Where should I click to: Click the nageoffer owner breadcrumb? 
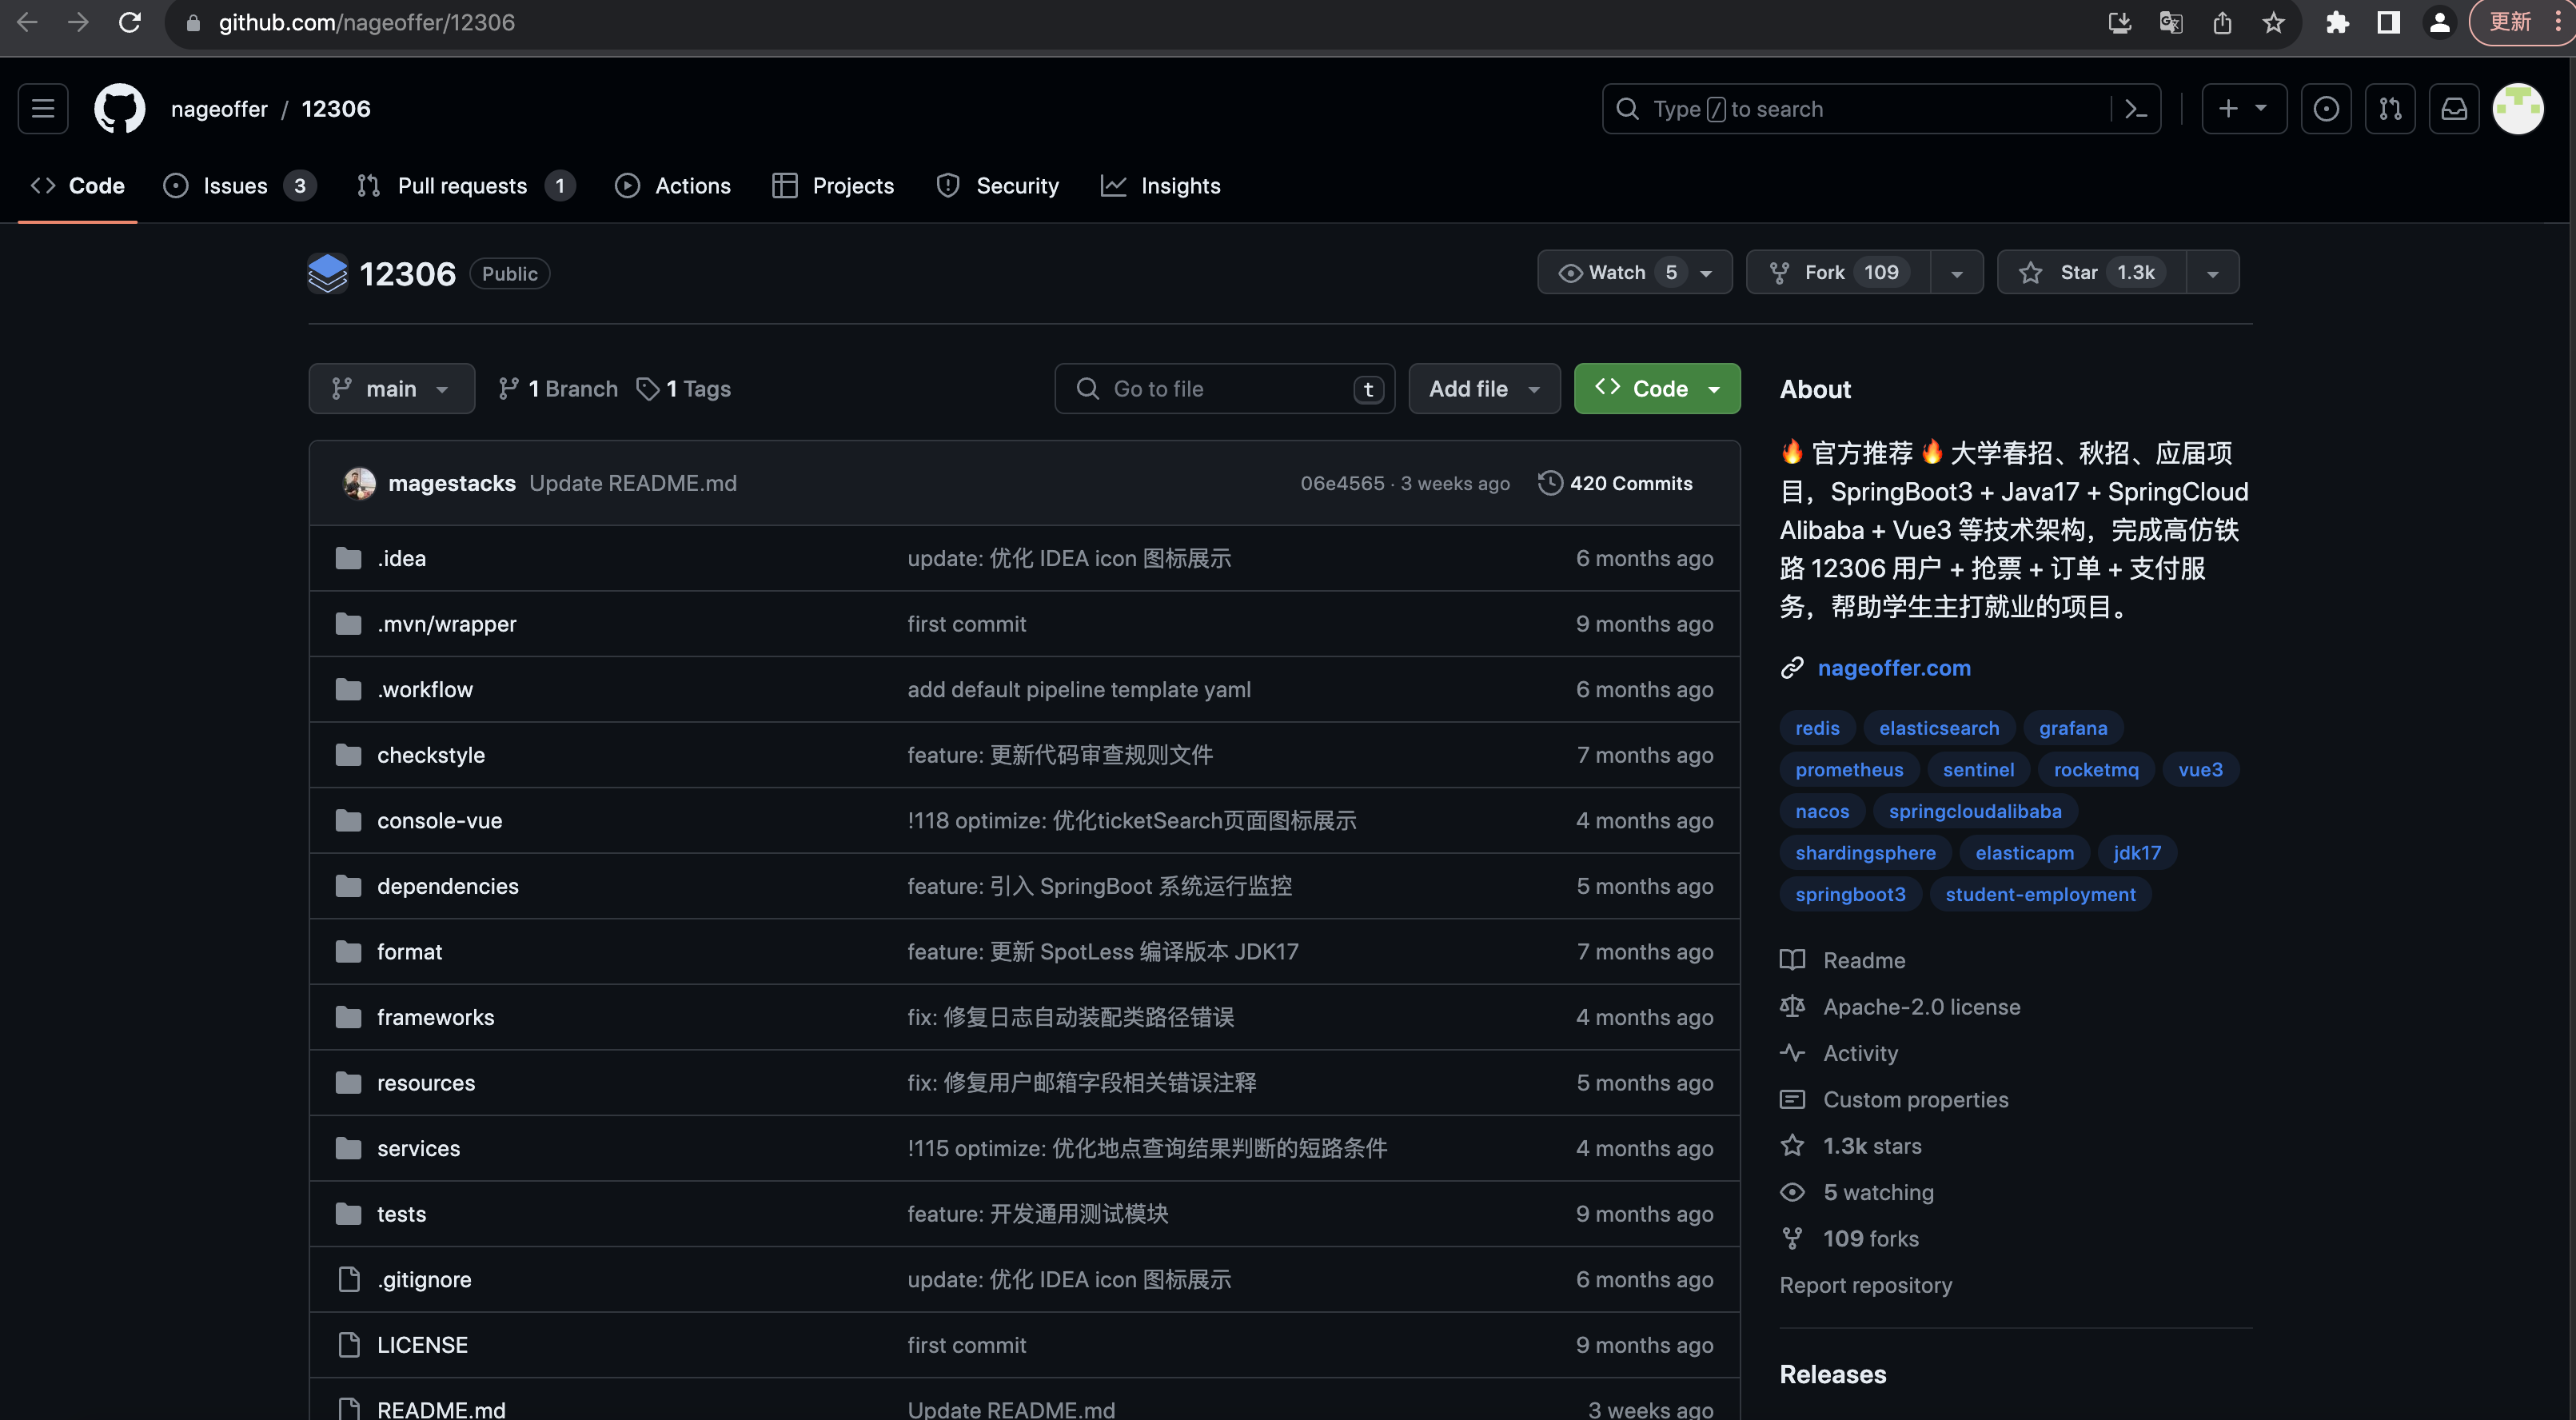(x=219, y=108)
